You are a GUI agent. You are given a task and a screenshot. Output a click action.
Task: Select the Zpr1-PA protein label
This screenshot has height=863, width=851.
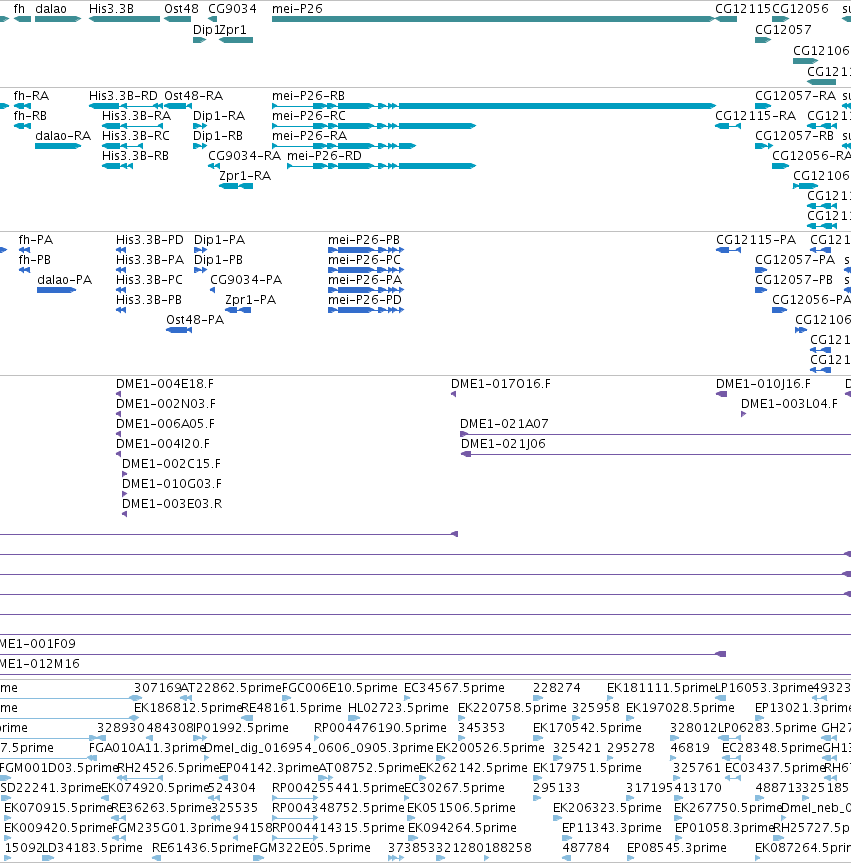point(250,300)
